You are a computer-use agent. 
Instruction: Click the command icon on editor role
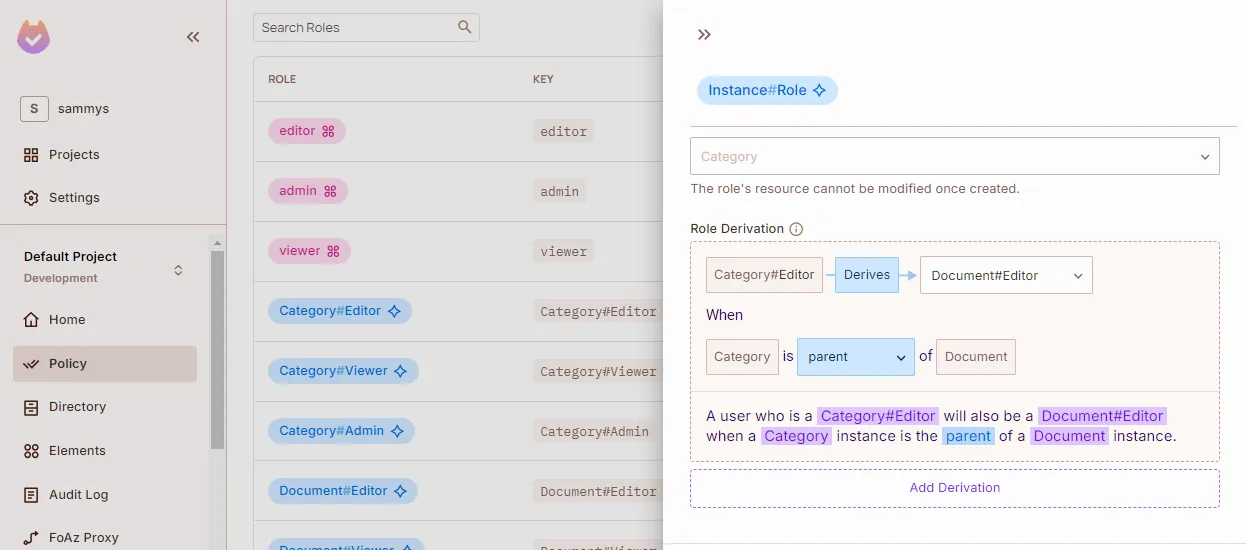click(328, 131)
